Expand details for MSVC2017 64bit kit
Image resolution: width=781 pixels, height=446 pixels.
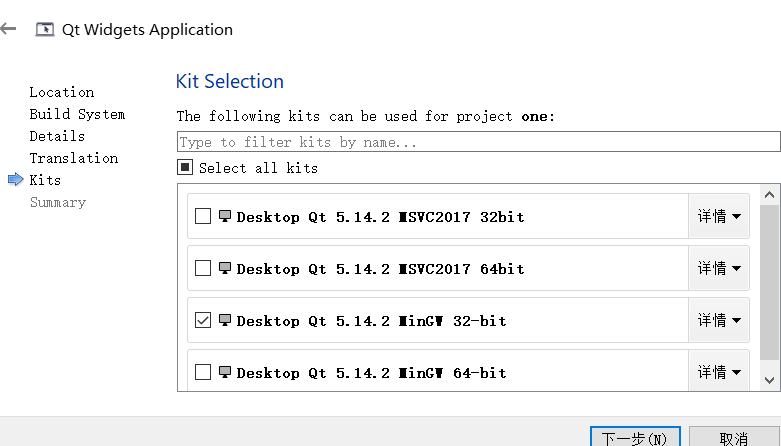(x=719, y=268)
